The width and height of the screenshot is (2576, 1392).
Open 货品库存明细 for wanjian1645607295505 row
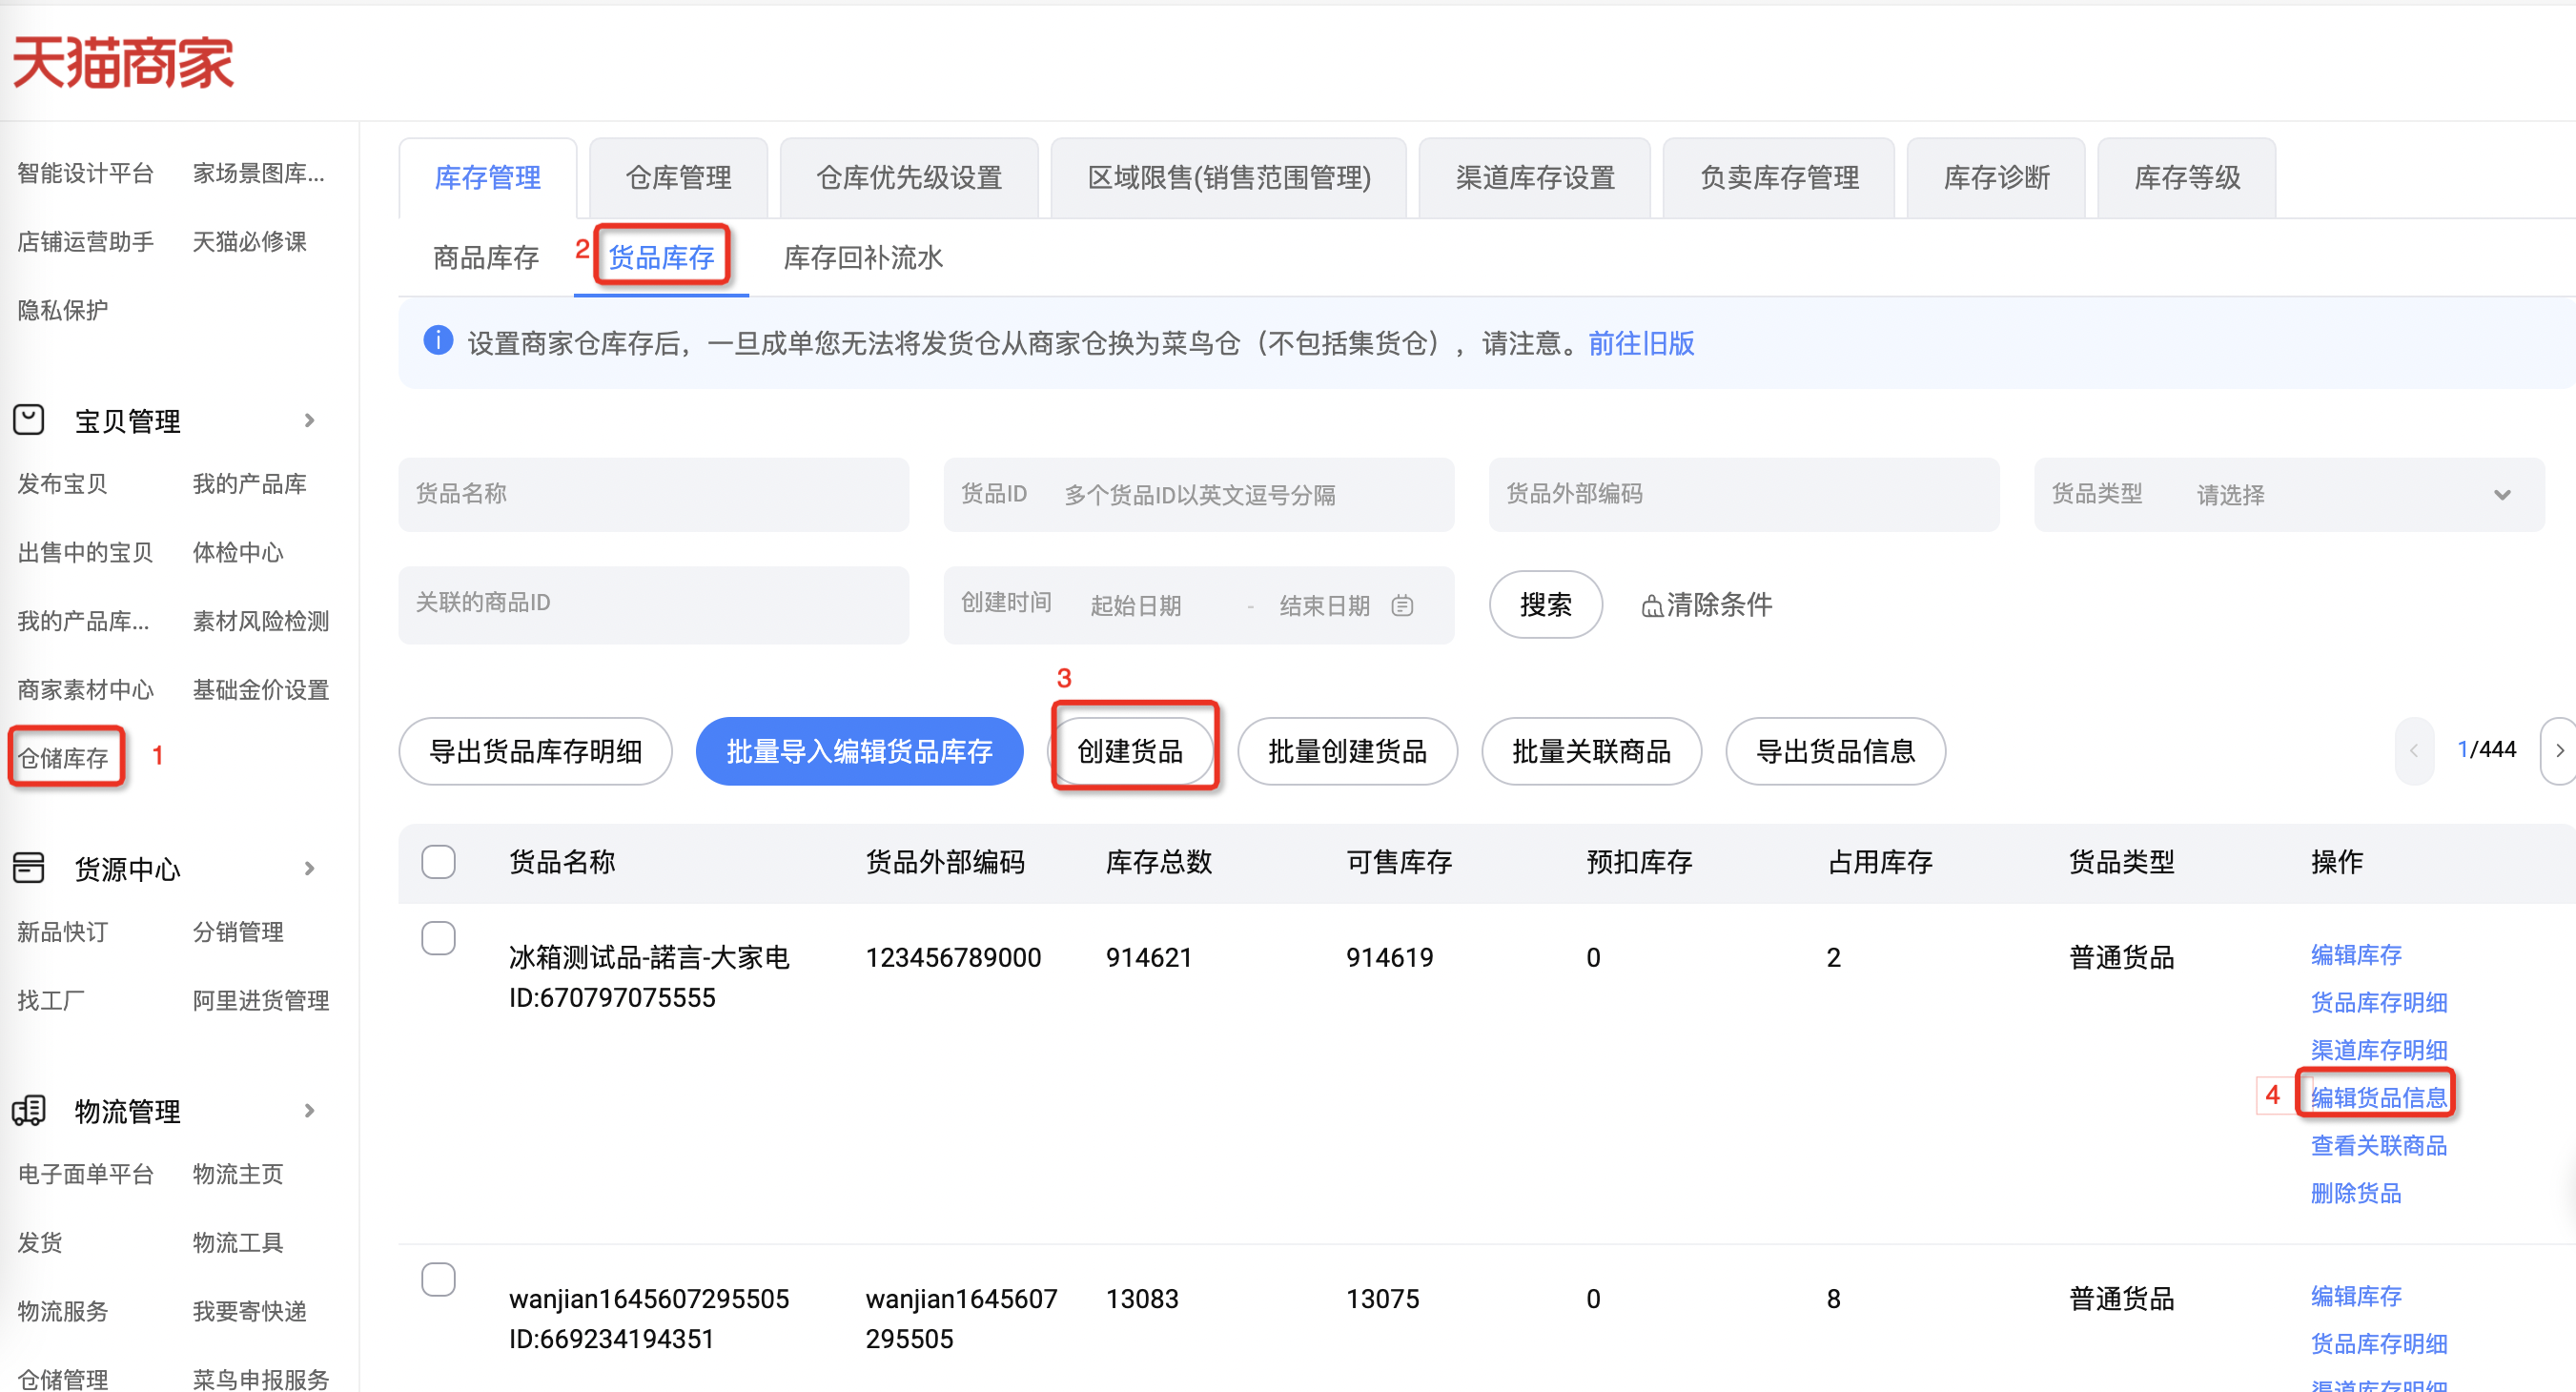tap(2379, 1344)
